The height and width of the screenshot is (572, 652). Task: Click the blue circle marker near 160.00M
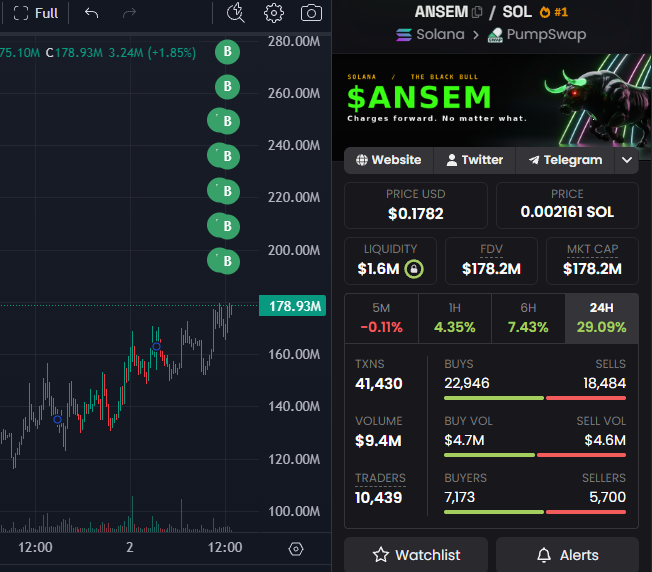156,347
